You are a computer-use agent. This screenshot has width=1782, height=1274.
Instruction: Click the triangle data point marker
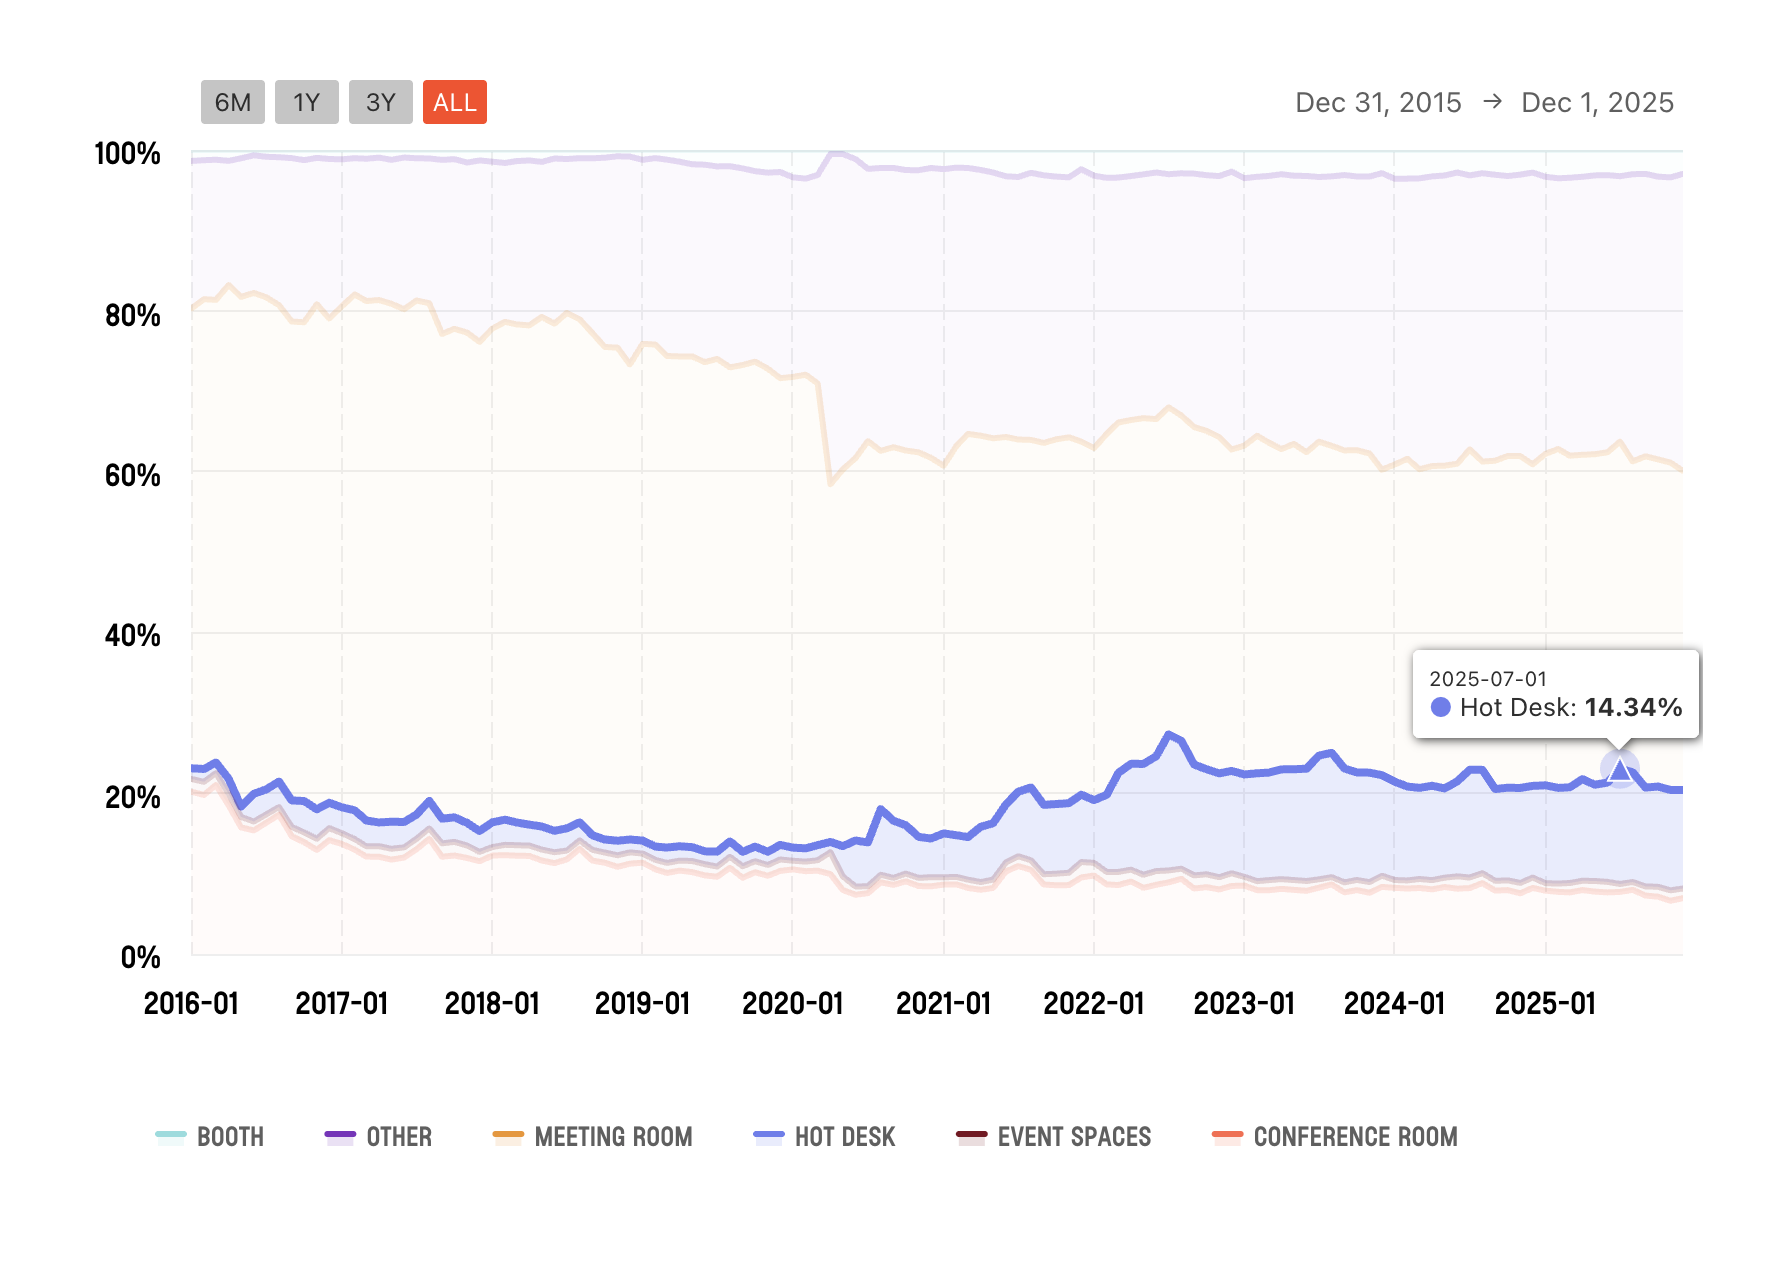[1619, 769]
